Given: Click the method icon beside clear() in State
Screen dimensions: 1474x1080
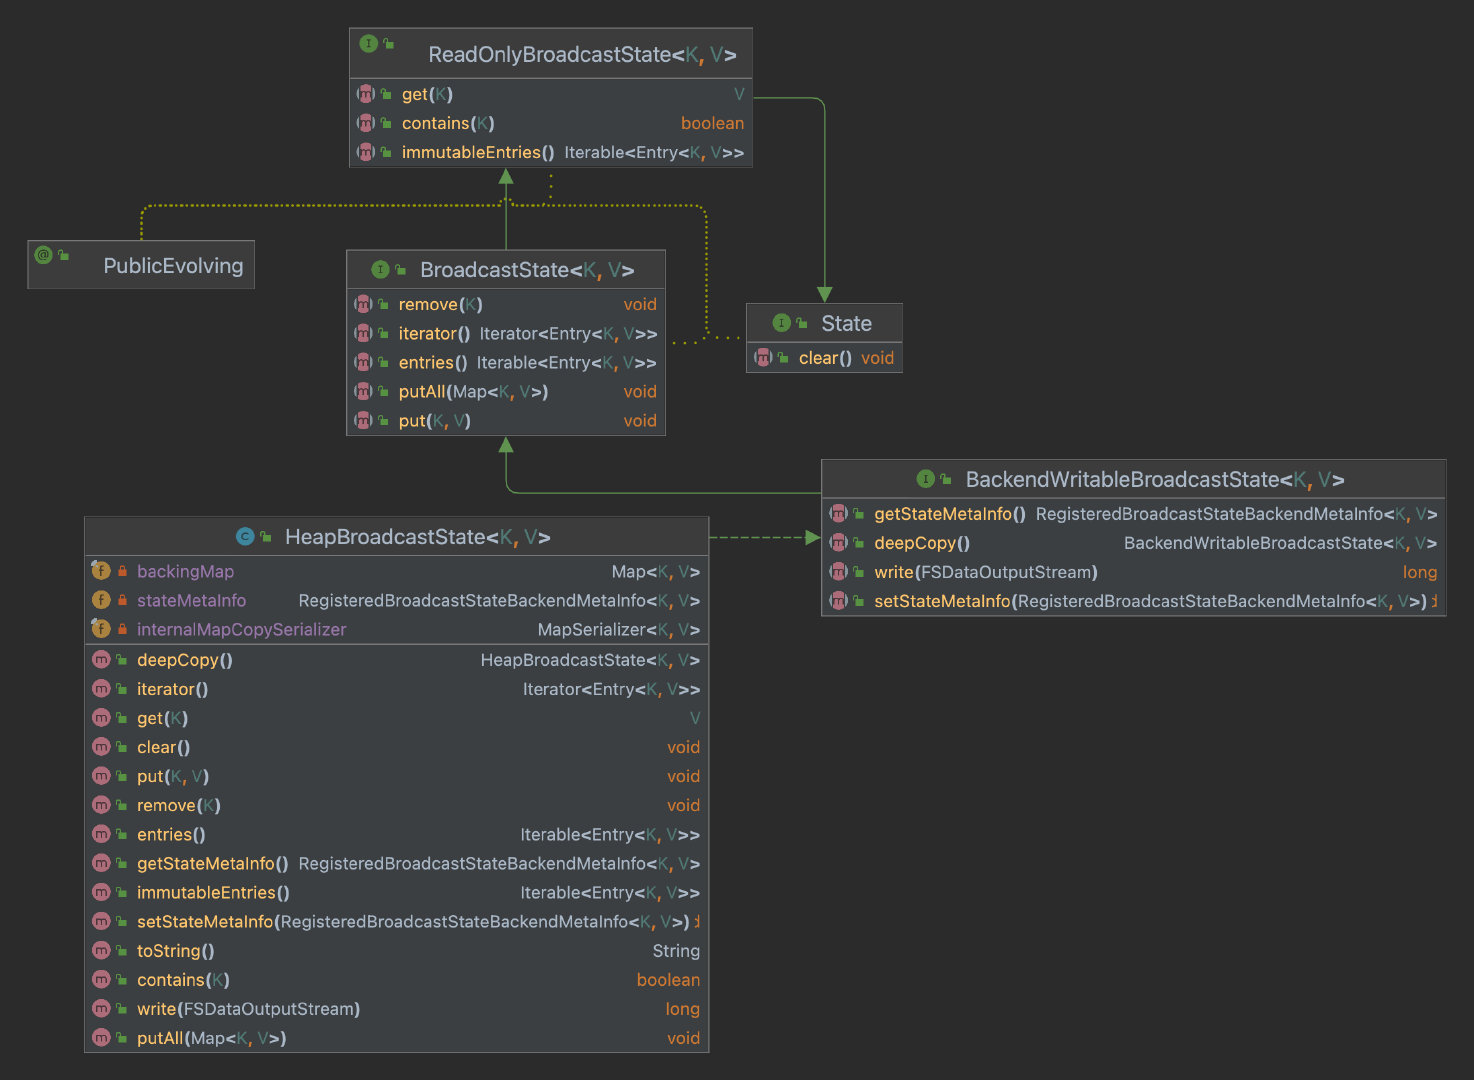Looking at the screenshot, I should [764, 358].
